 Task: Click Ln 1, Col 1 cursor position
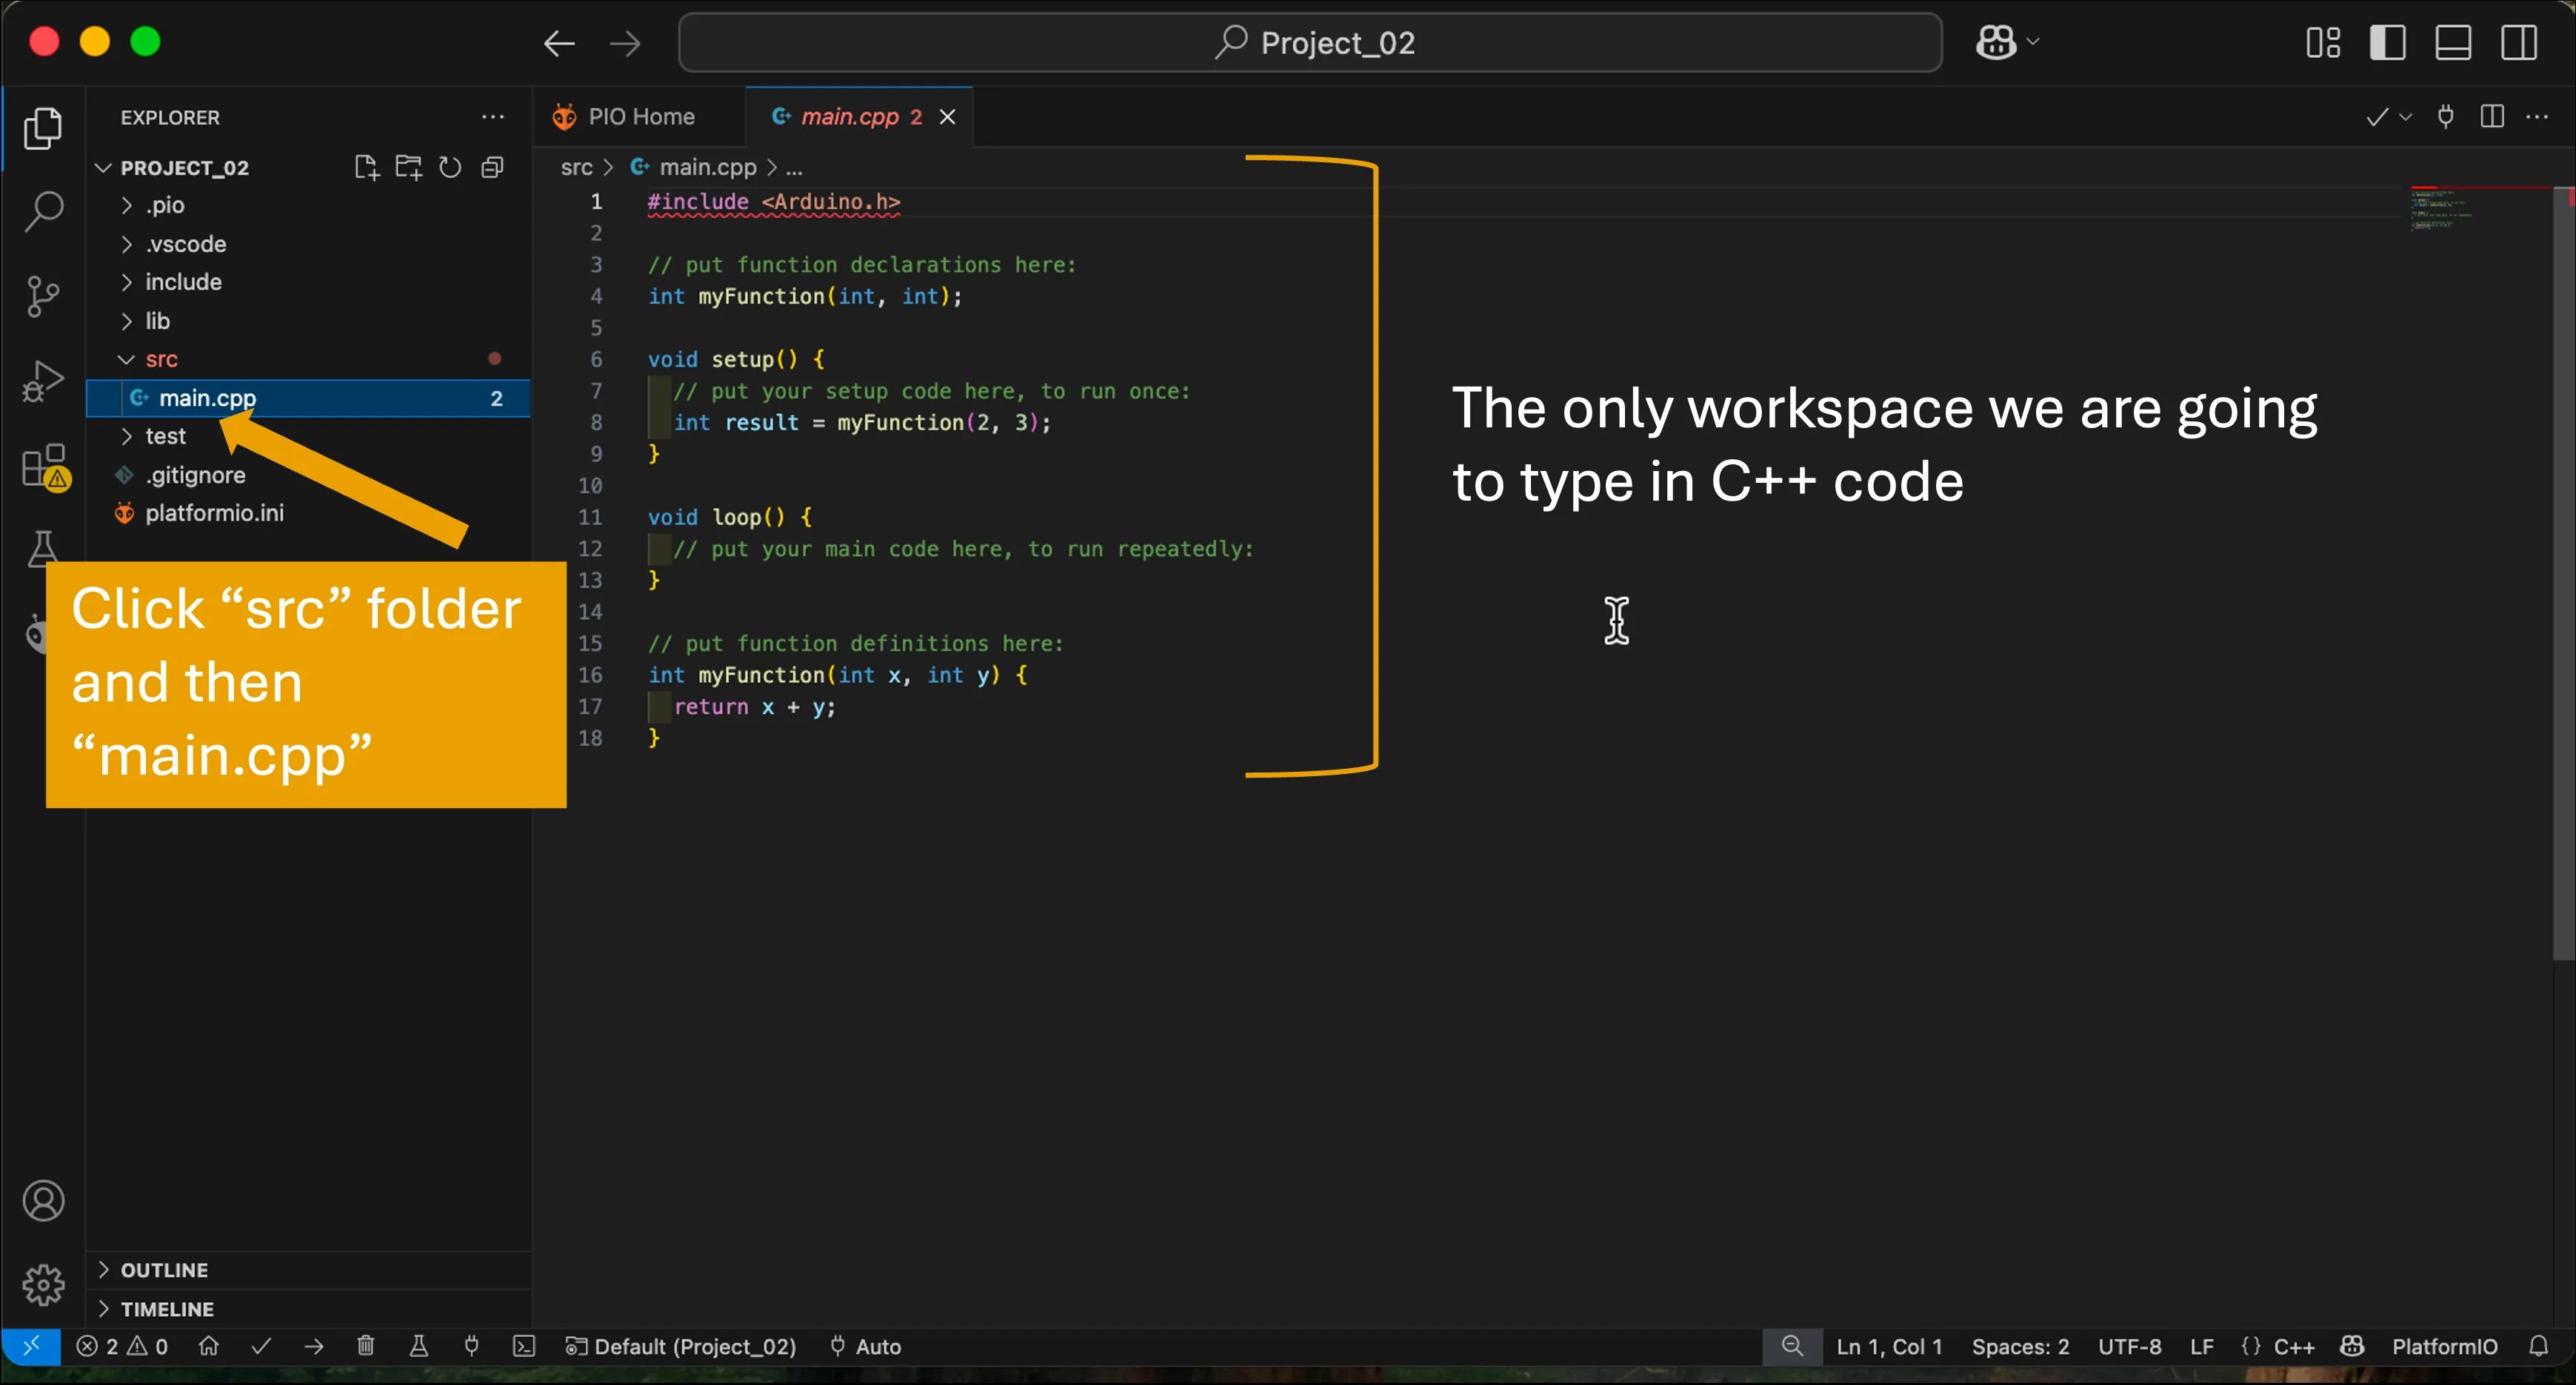pos(1889,1346)
